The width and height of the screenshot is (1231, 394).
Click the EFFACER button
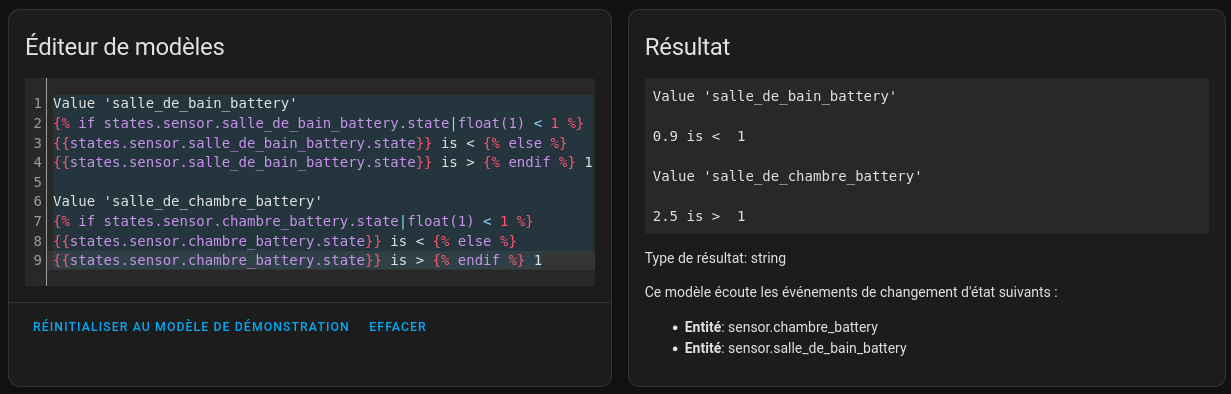point(398,327)
